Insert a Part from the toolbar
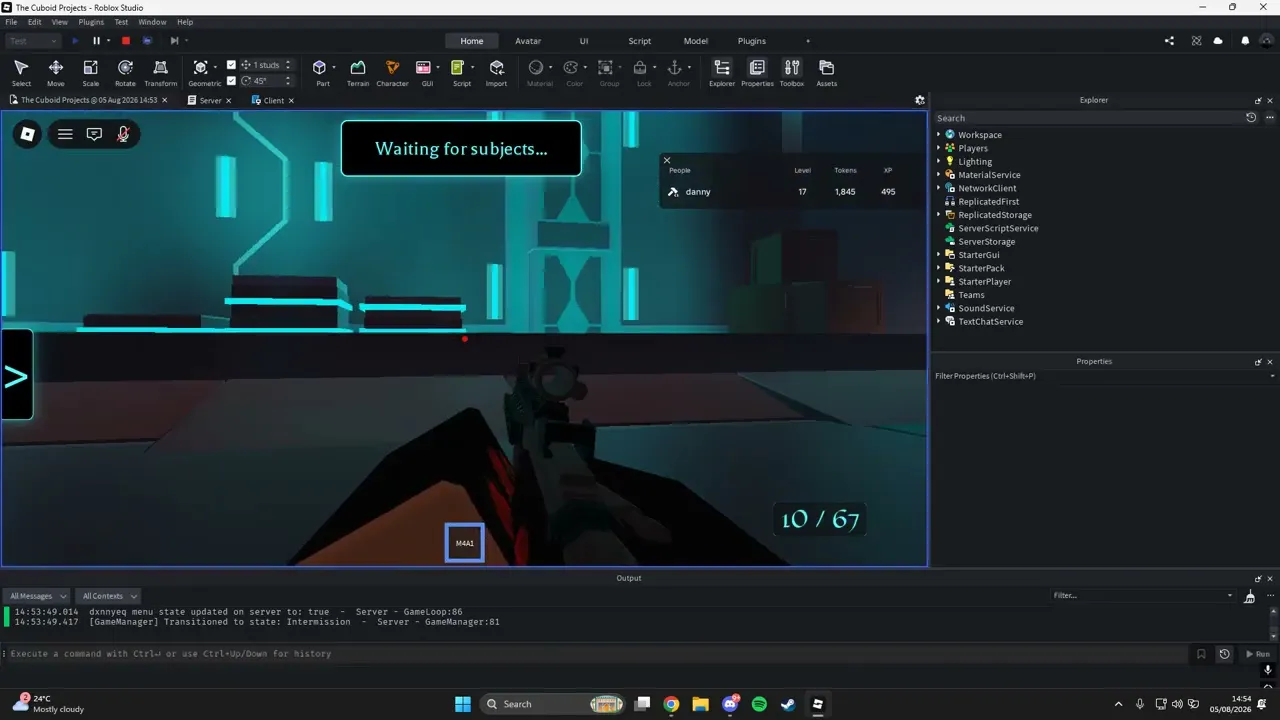The height and width of the screenshot is (720, 1280). pyautogui.click(x=320, y=68)
